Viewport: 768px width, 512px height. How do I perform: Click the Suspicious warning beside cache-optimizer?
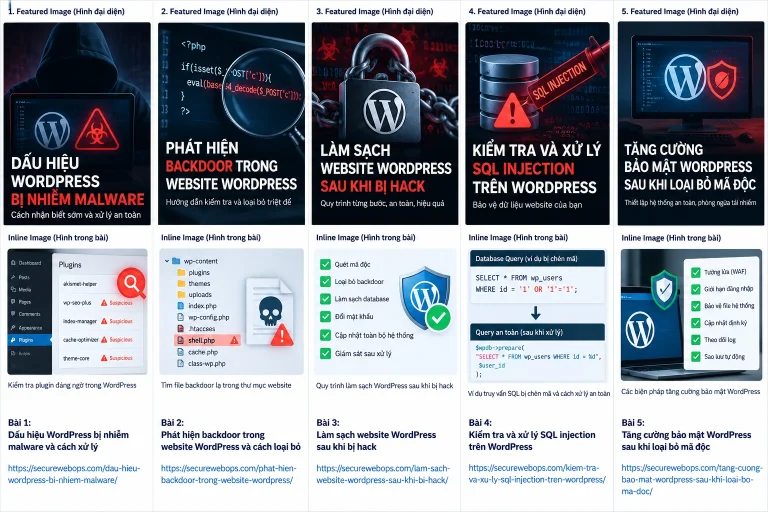pos(117,340)
